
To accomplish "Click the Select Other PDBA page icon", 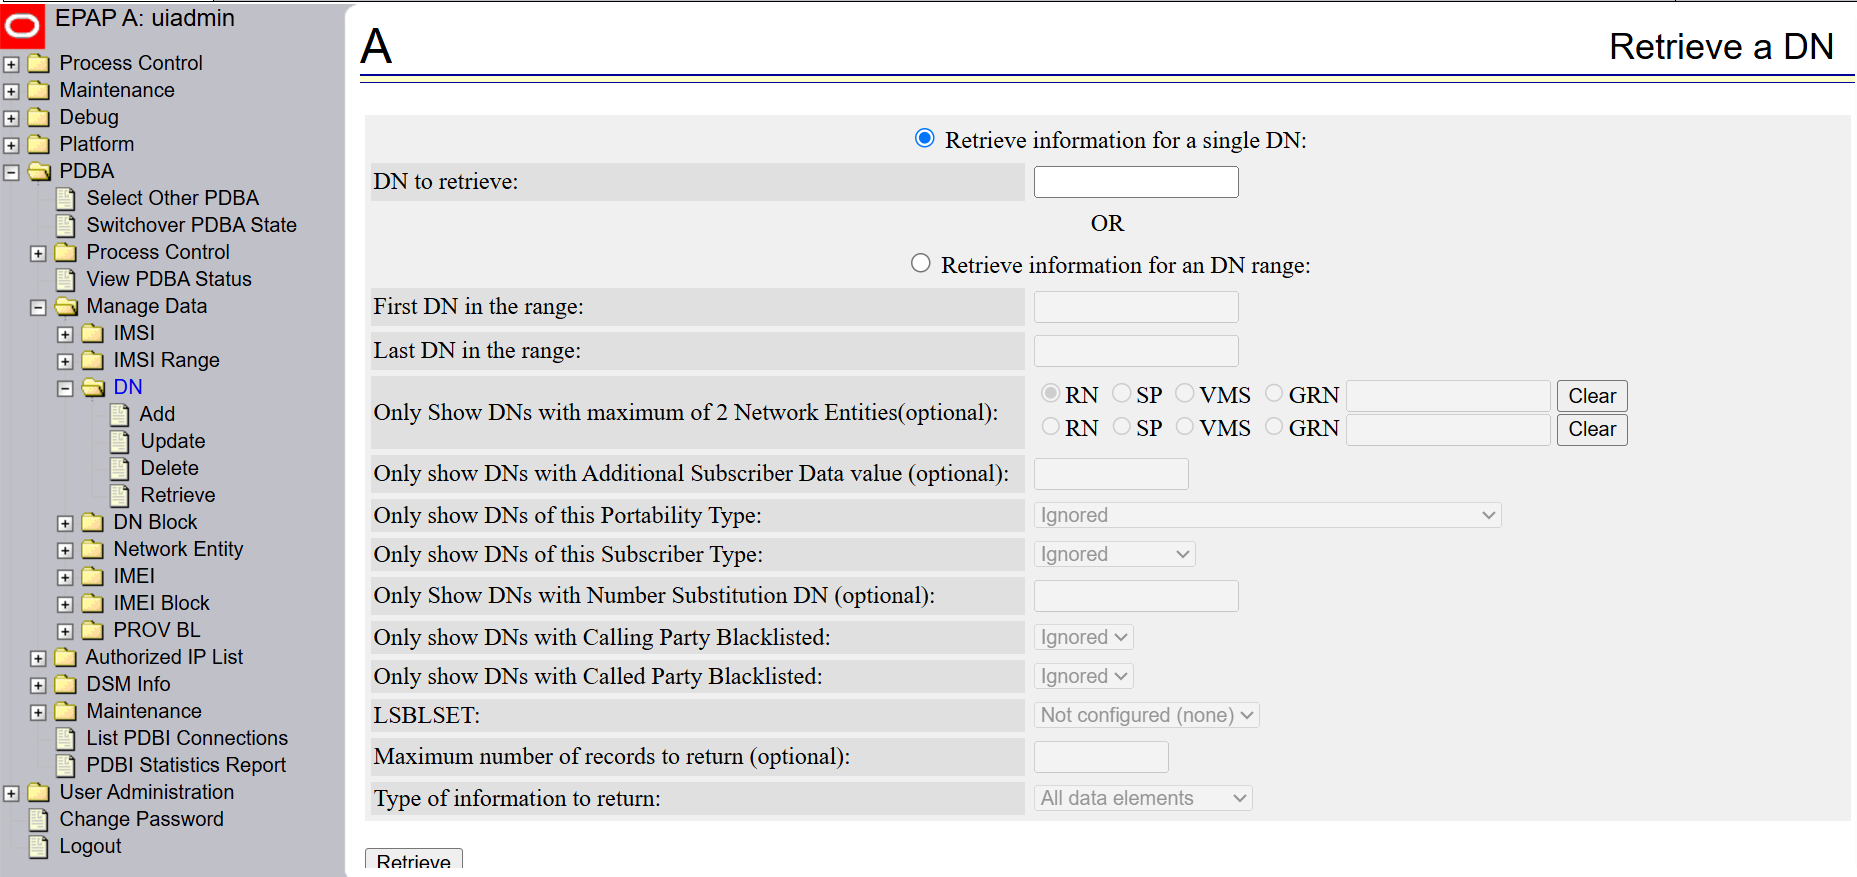I will pos(66,198).
